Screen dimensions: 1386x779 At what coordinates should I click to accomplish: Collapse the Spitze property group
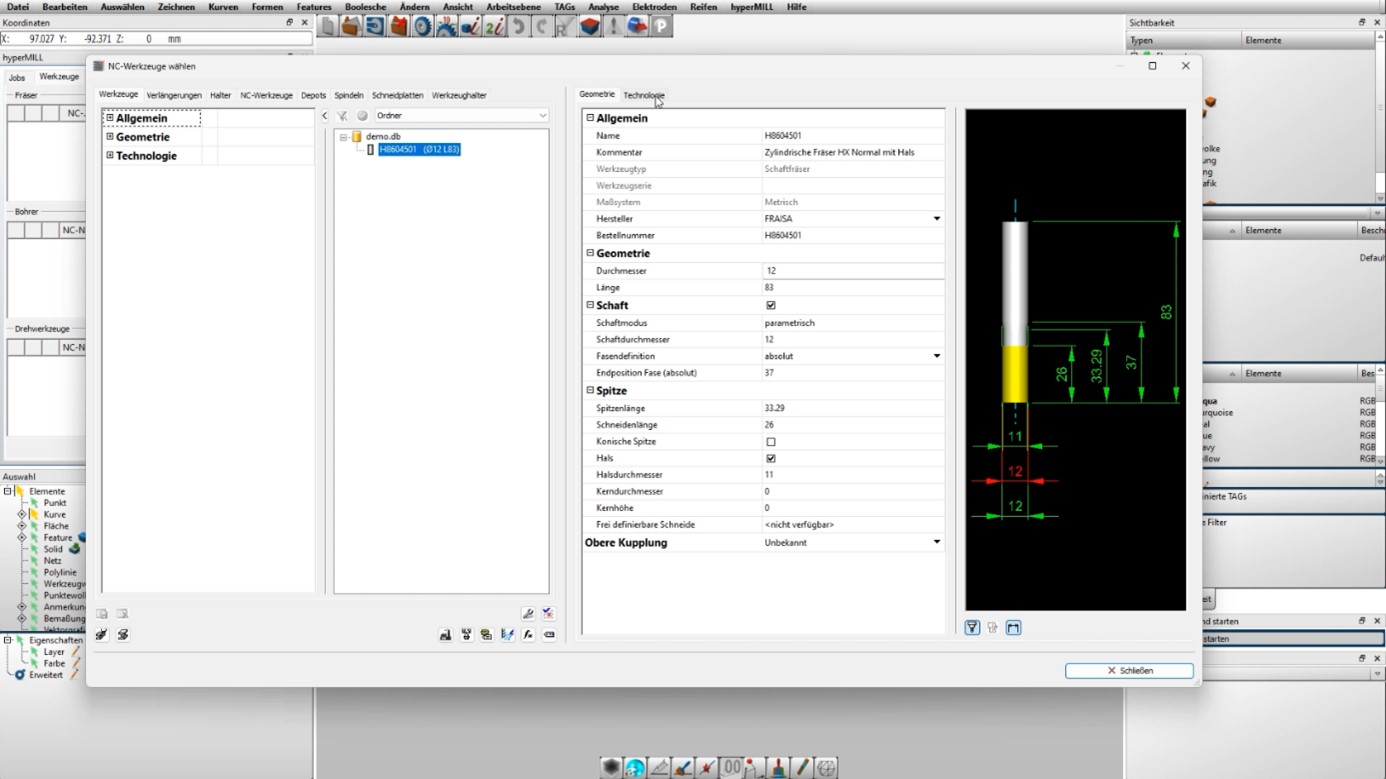pyautogui.click(x=590, y=391)
